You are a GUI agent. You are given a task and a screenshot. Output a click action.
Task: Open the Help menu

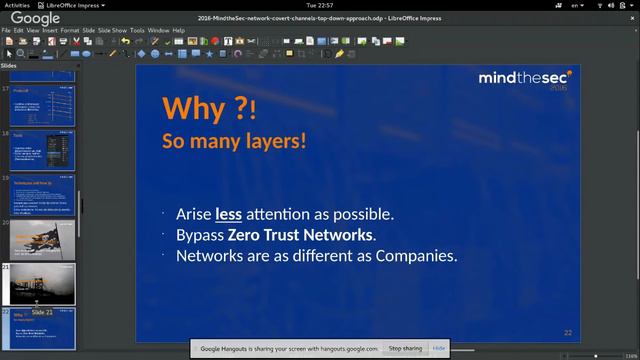pyautogui.click(x=178, y=30)
